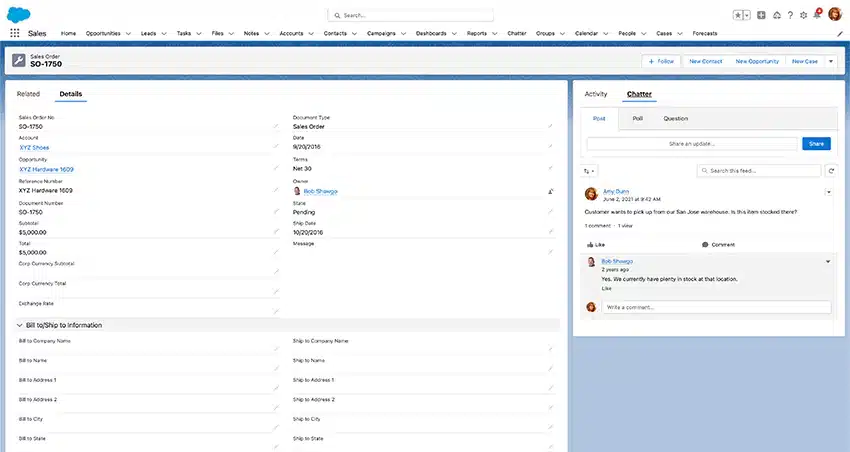Select the Chatter panel tab

tap(639, 94)
